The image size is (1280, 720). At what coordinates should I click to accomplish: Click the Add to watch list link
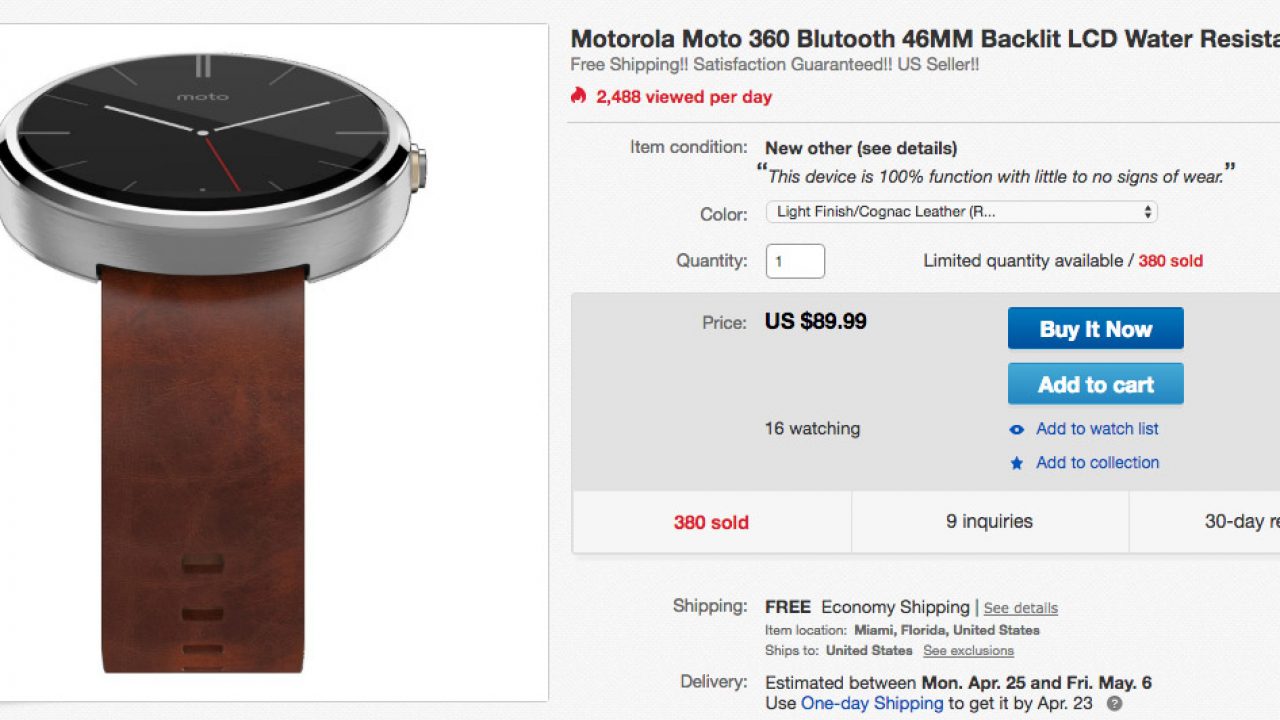(1097, 429)
